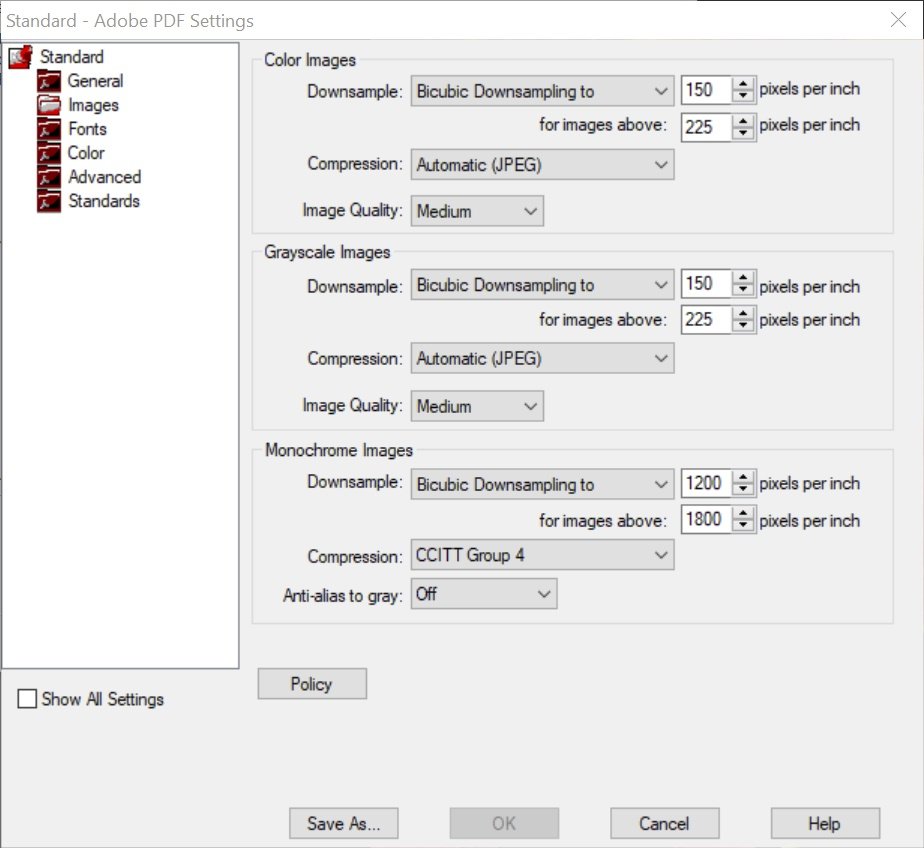This screenshot has width=924, height=848.
Task: Enable the Show All Settings checkbox
Action: [x=27, y=699]
